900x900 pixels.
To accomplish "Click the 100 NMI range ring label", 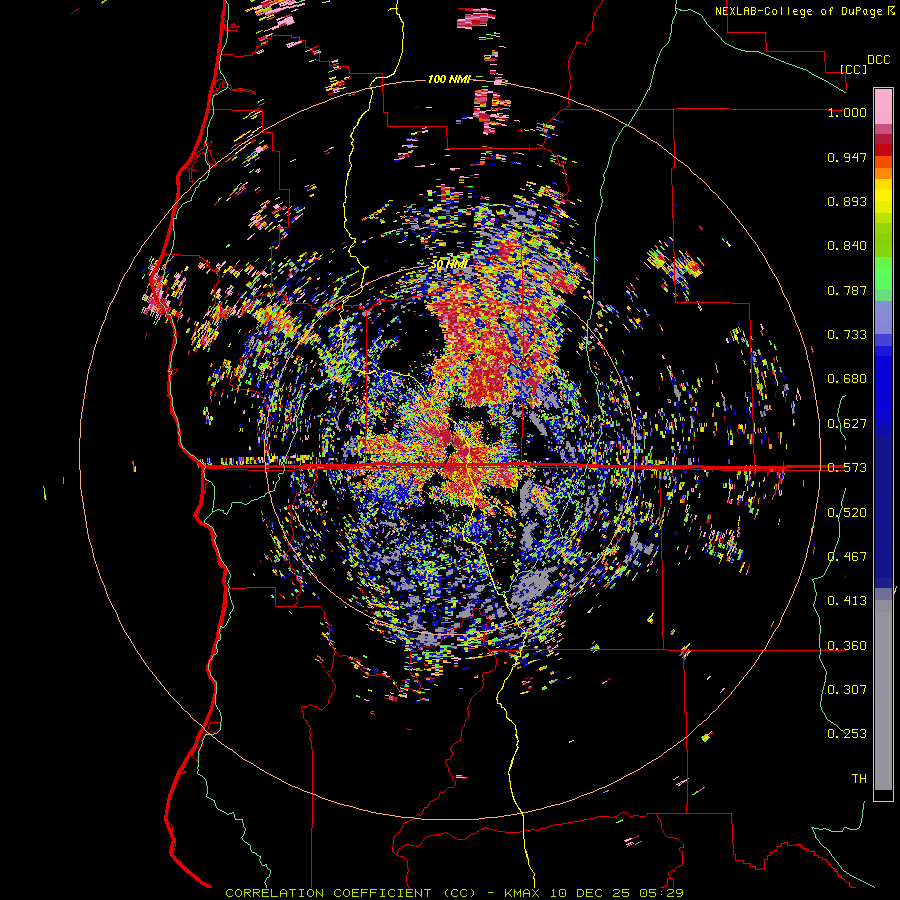I will pos(449,79).
